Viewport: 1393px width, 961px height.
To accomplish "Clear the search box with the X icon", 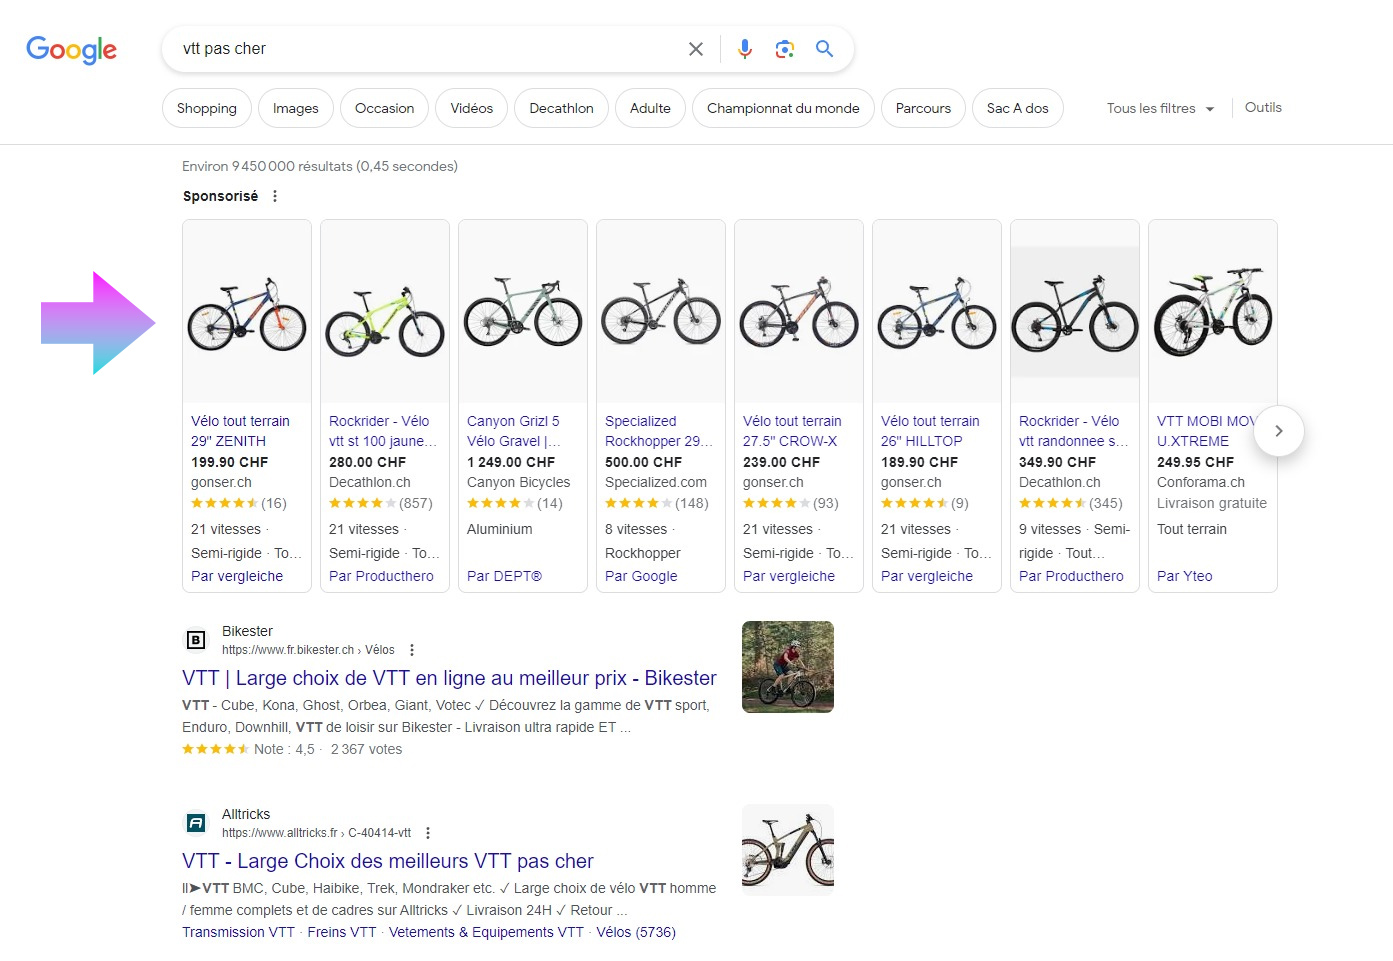I will 696,49.
